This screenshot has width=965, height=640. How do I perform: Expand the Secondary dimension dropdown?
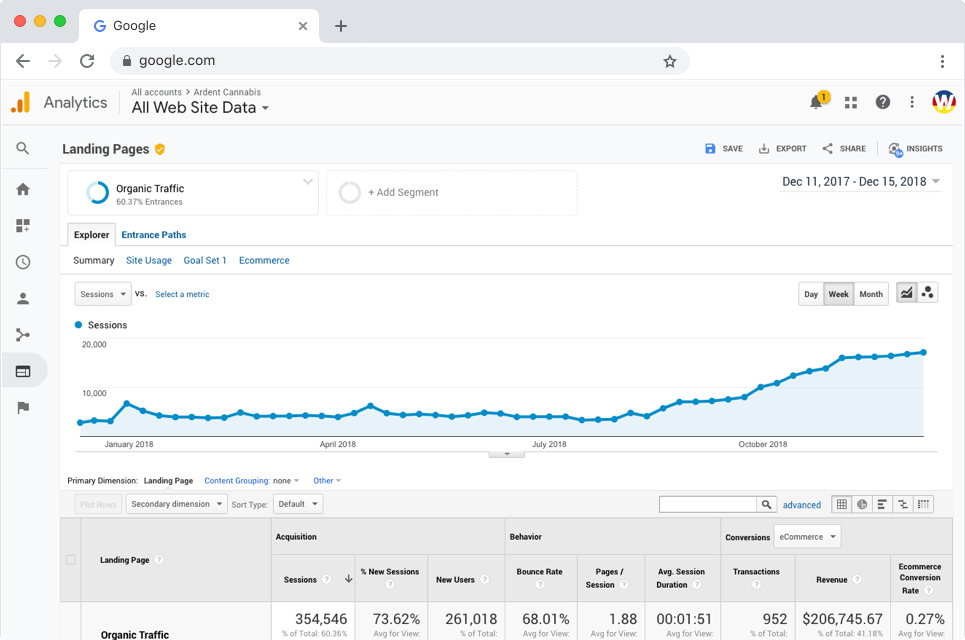[176, 504]
